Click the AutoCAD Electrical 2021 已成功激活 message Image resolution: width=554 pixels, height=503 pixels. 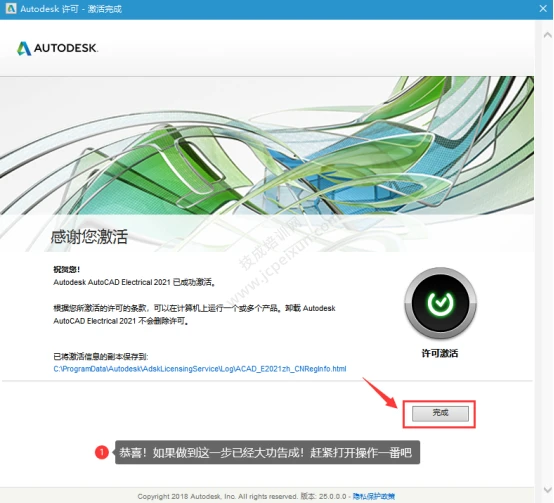coord(135,282)
